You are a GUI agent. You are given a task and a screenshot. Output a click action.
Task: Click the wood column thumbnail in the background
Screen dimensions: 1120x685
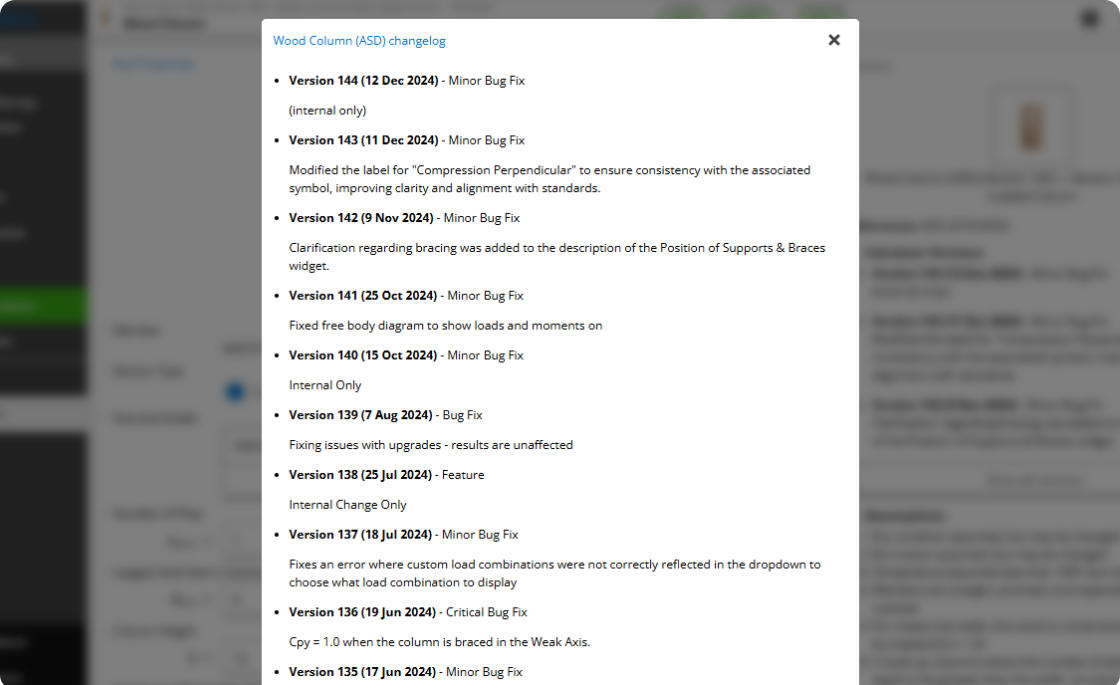pos(1030,126)
